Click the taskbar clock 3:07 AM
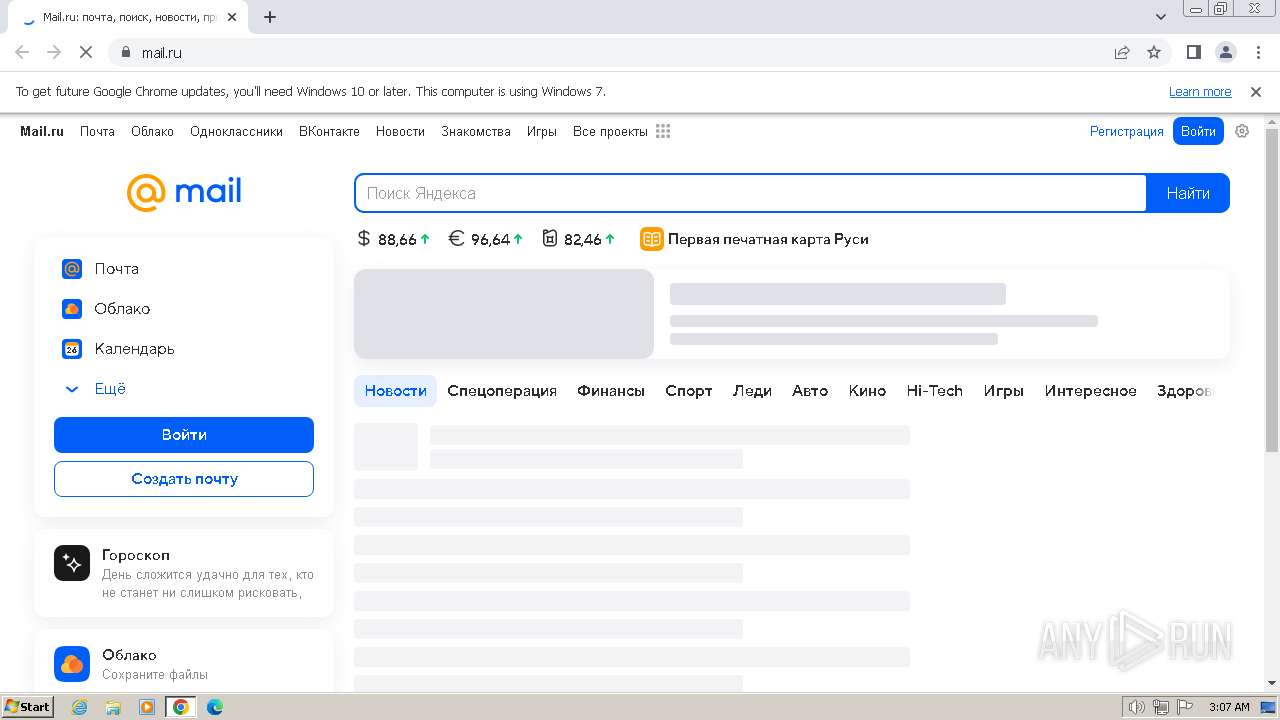 [1229, 707]
